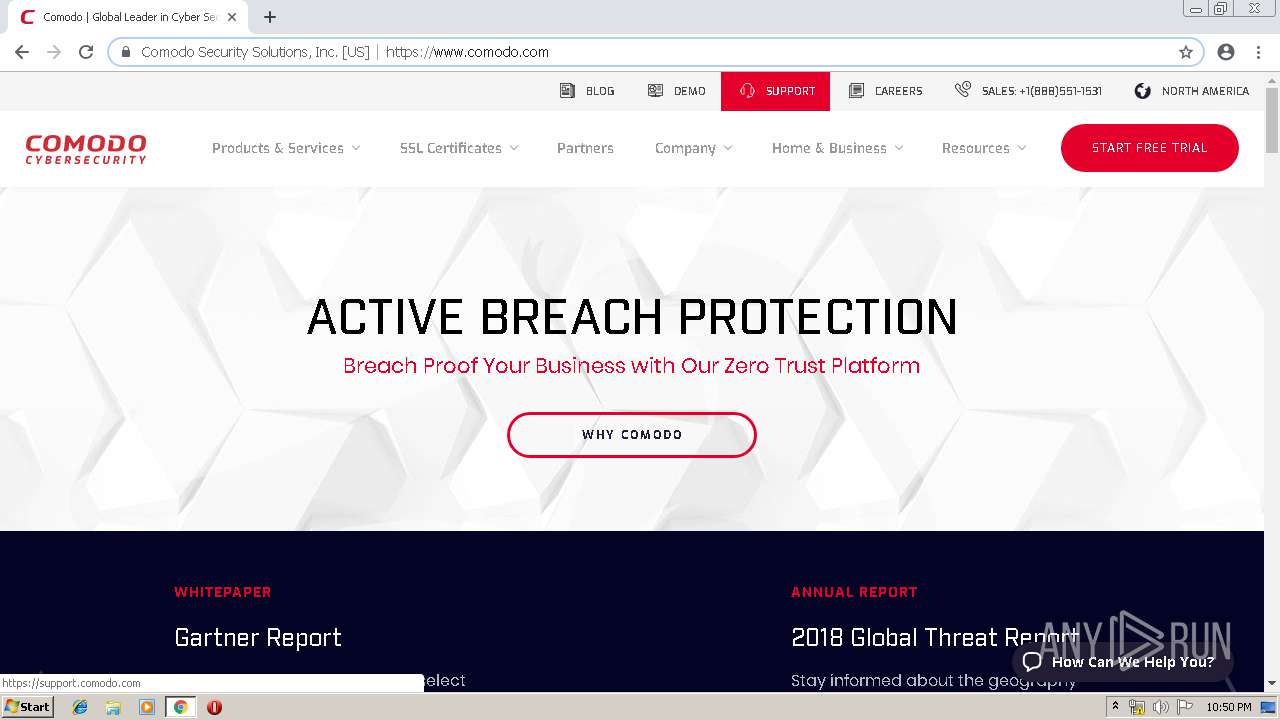Click the Chrome taskbar icon
The height and width of the screenshot is (720, 1280).
point(180,707)
